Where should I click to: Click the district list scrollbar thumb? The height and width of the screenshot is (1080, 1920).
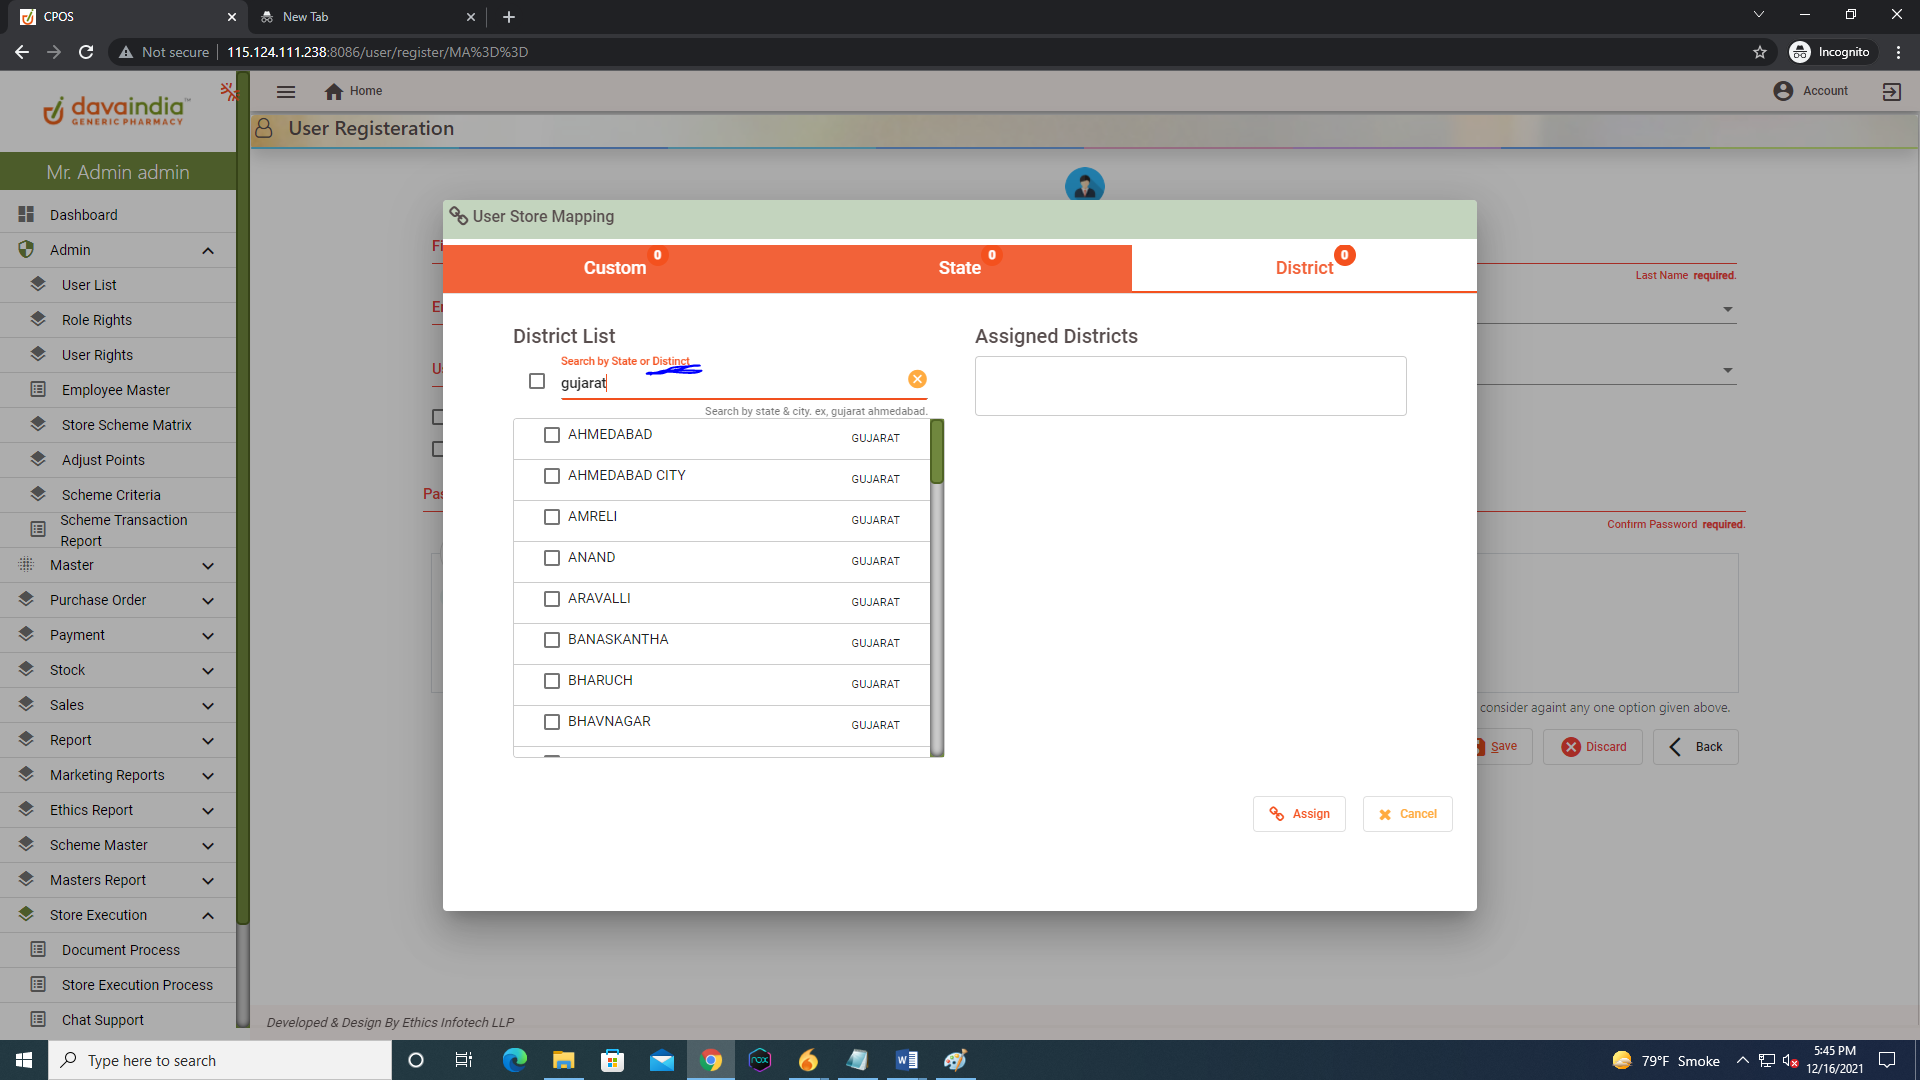(937, 452)
